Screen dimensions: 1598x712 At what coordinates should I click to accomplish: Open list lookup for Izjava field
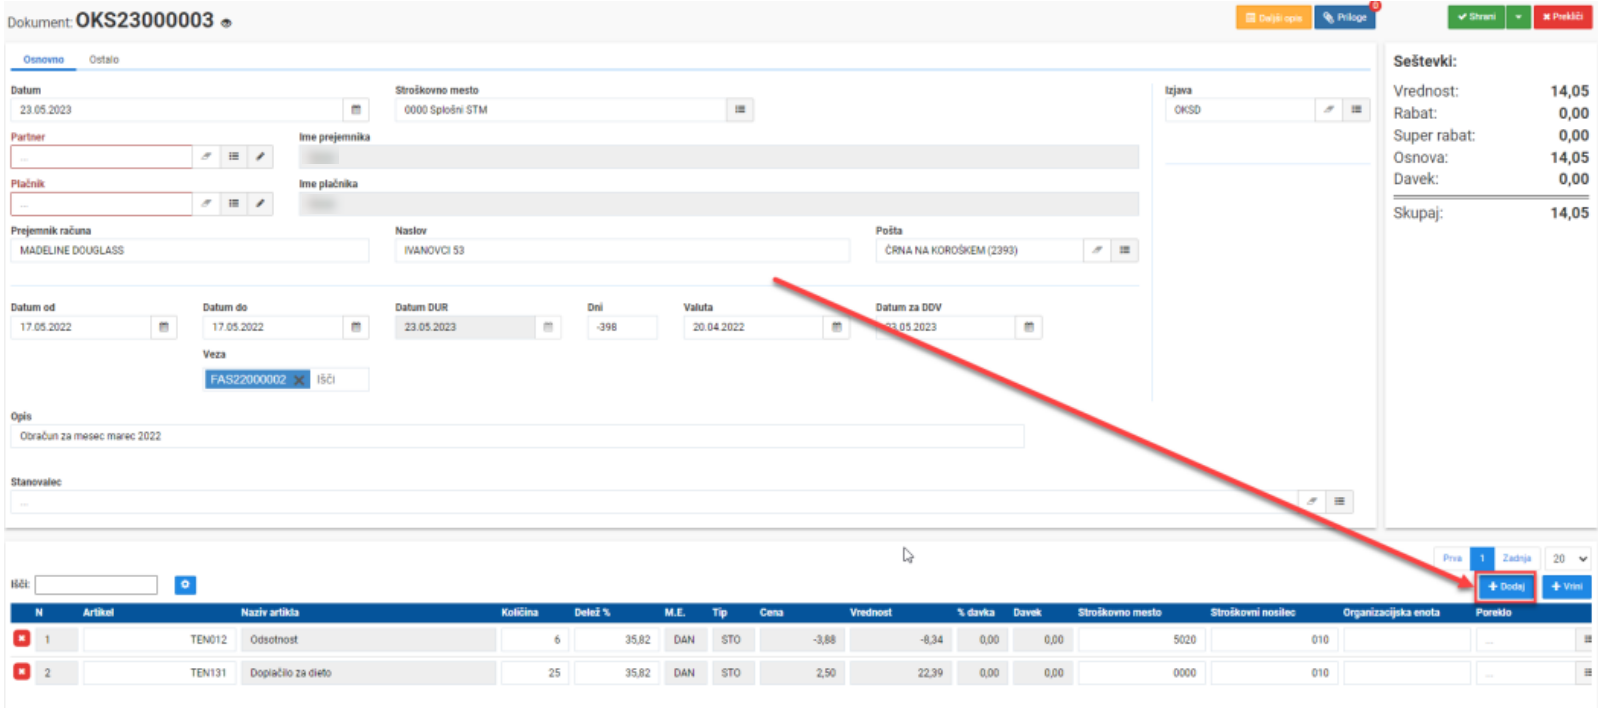click(1356, 110)
